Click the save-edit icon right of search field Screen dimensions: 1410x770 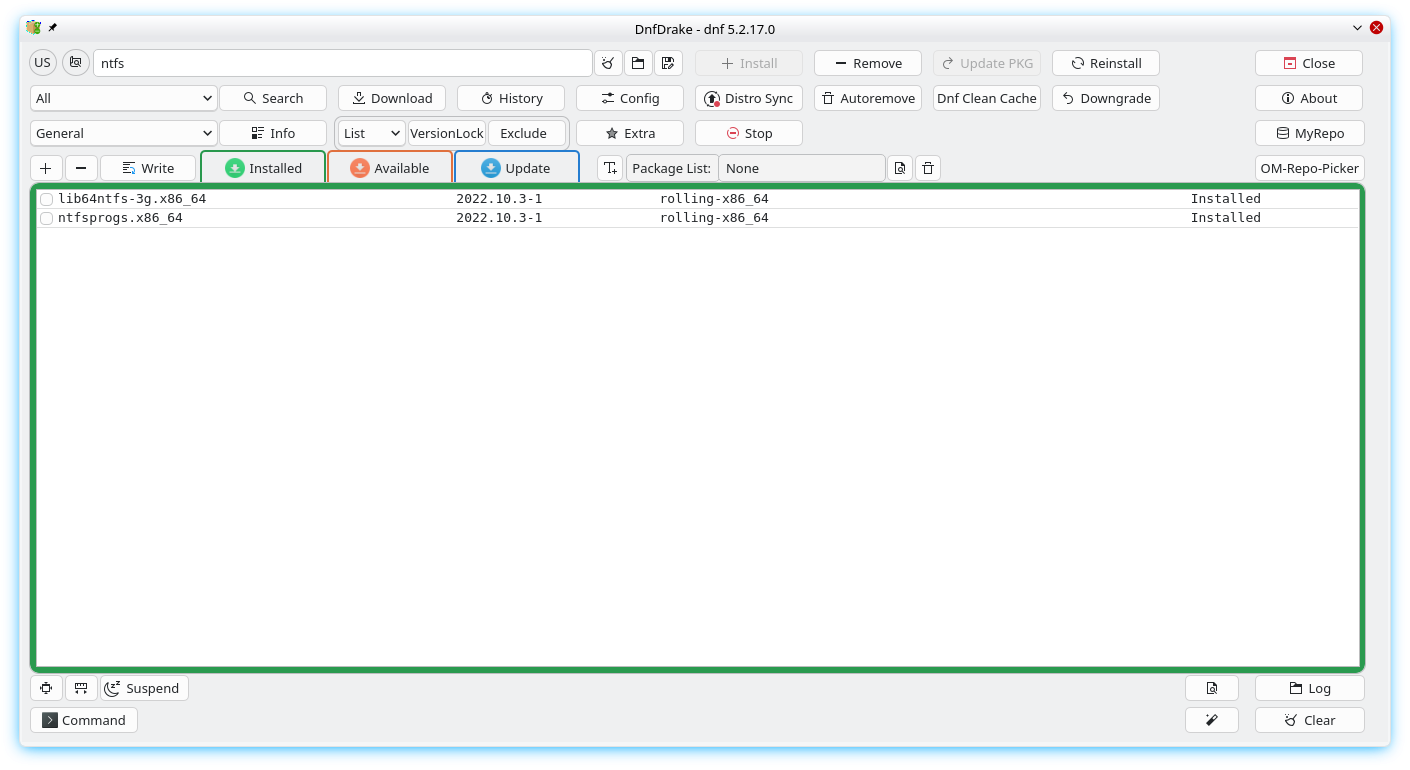[x=668, y=63]
